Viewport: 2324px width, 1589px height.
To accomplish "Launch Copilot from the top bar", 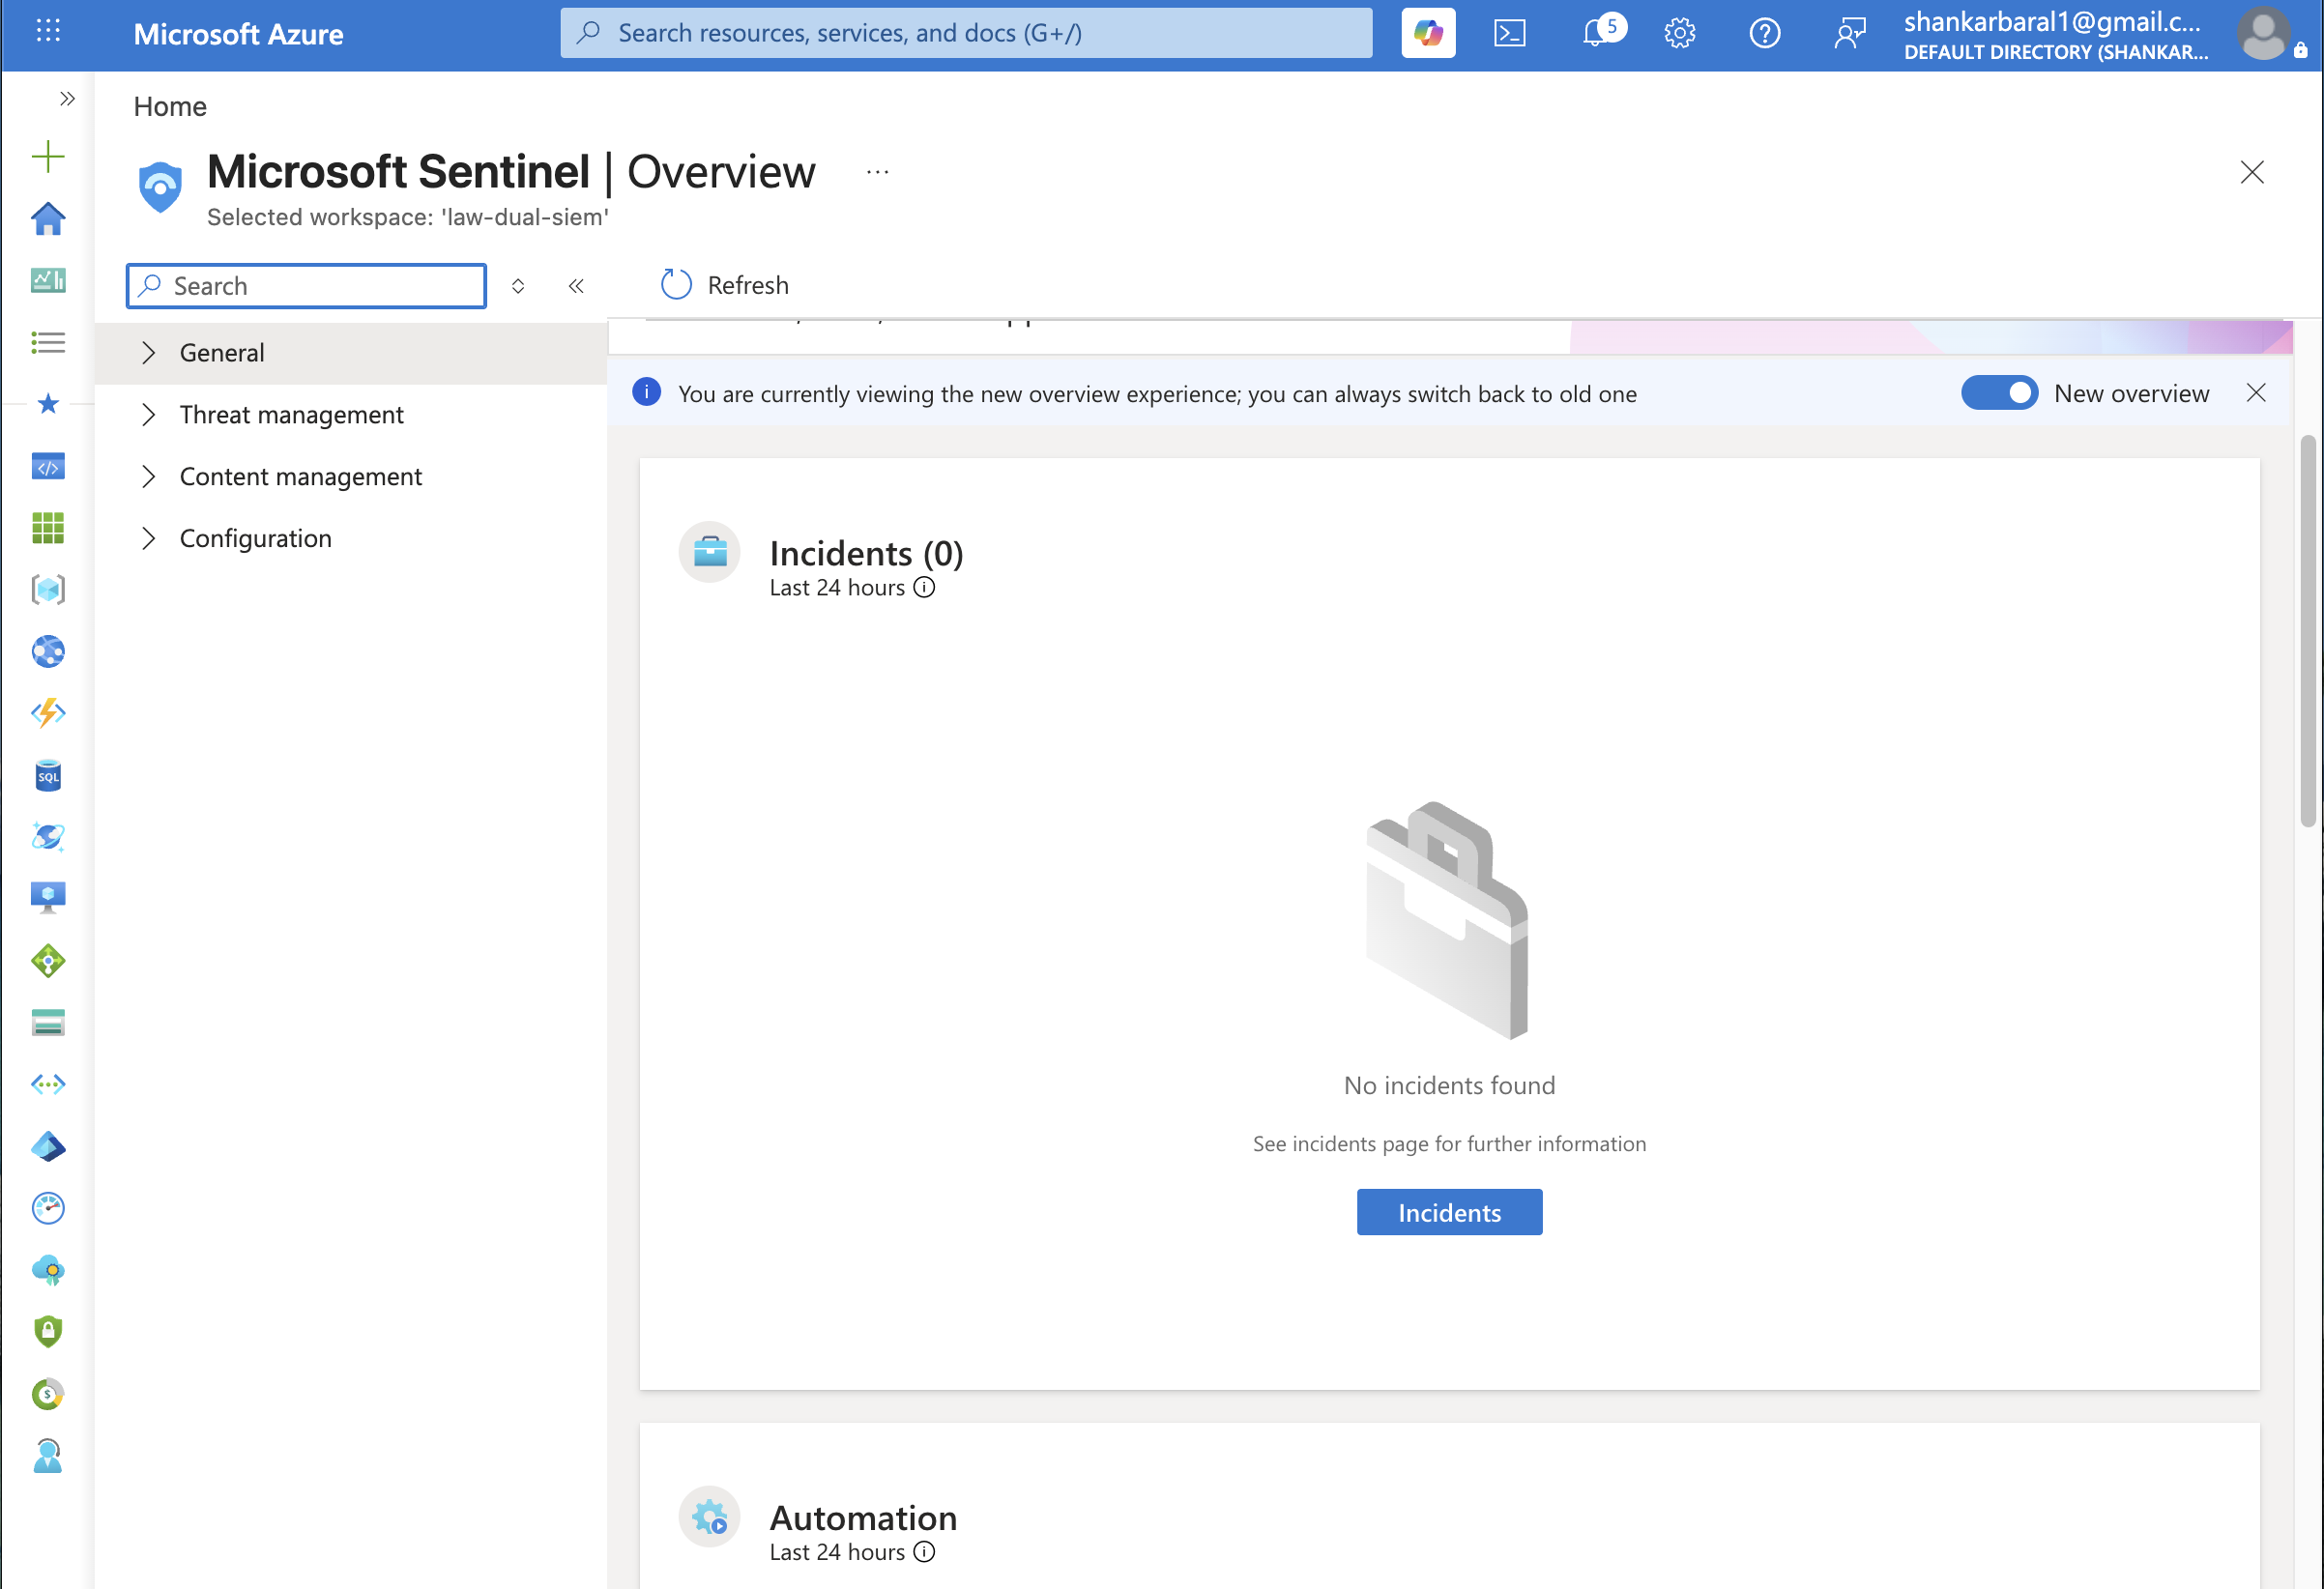I will [x=1428, y=33].
